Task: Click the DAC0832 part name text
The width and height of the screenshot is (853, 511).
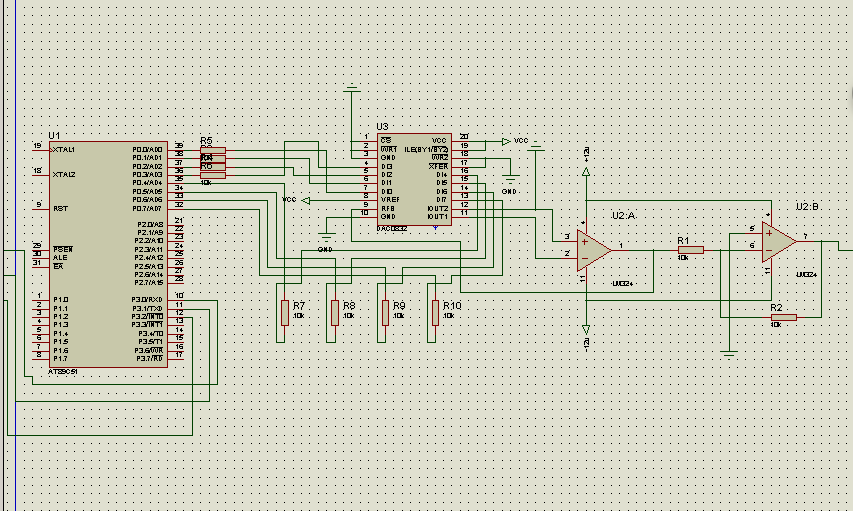Action: pos(392,229)
